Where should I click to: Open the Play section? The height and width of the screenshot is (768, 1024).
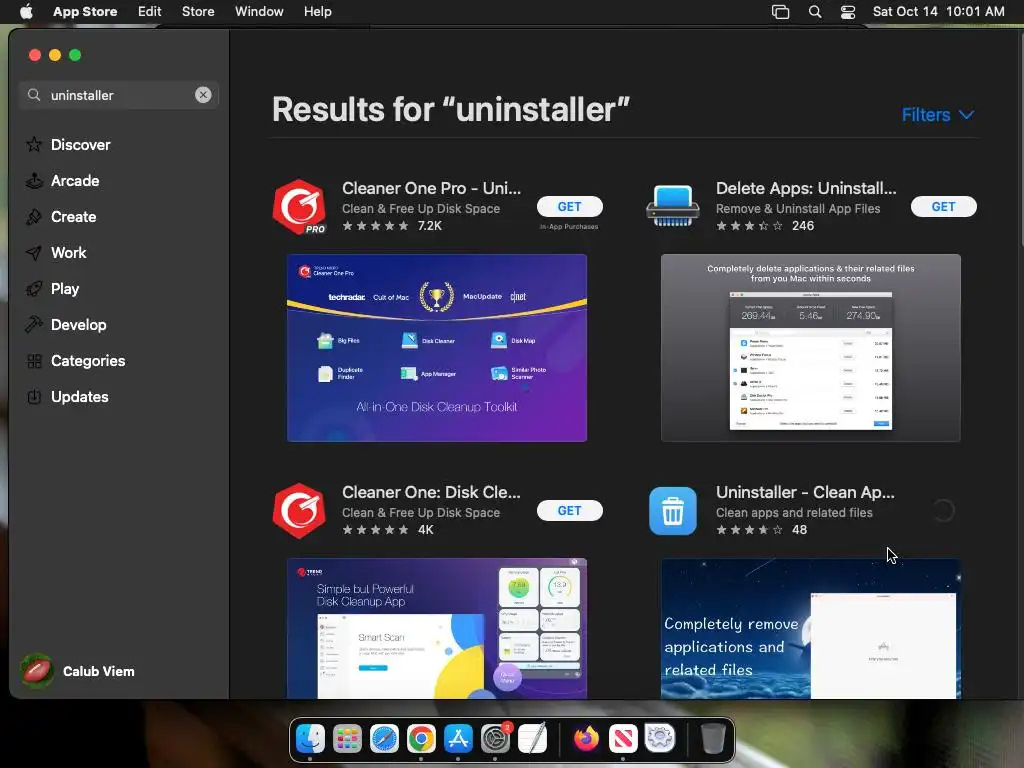(x=52, y=289)
